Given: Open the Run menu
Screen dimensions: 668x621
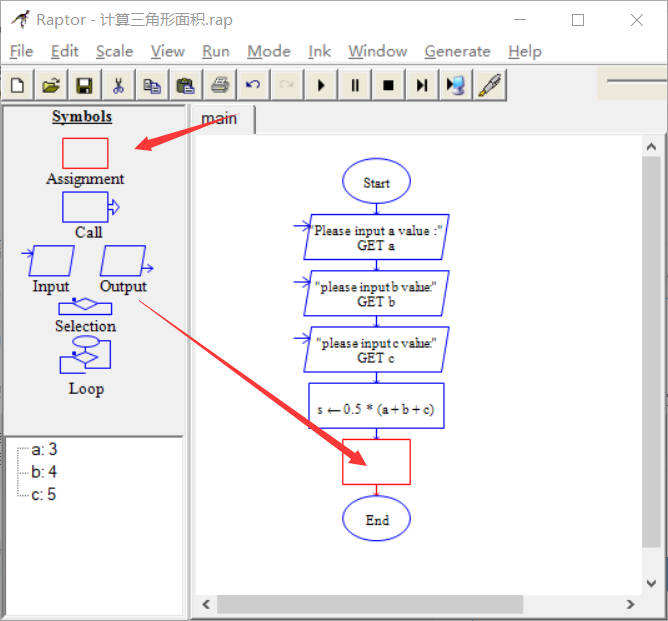Looking at the screenshot, I should pos(216,51).
